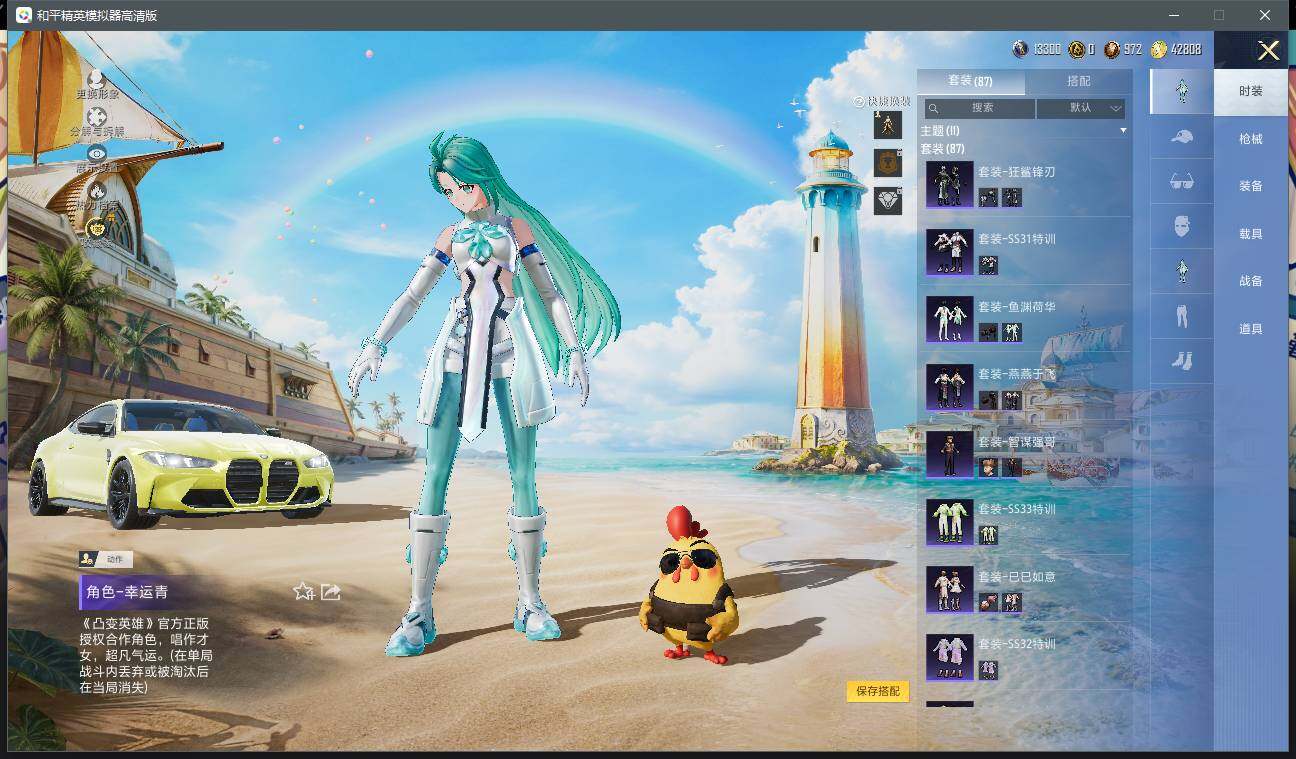1296x759 pixels.
Task: Switch to the 搭配 tab
Action: pos(1079,81)
